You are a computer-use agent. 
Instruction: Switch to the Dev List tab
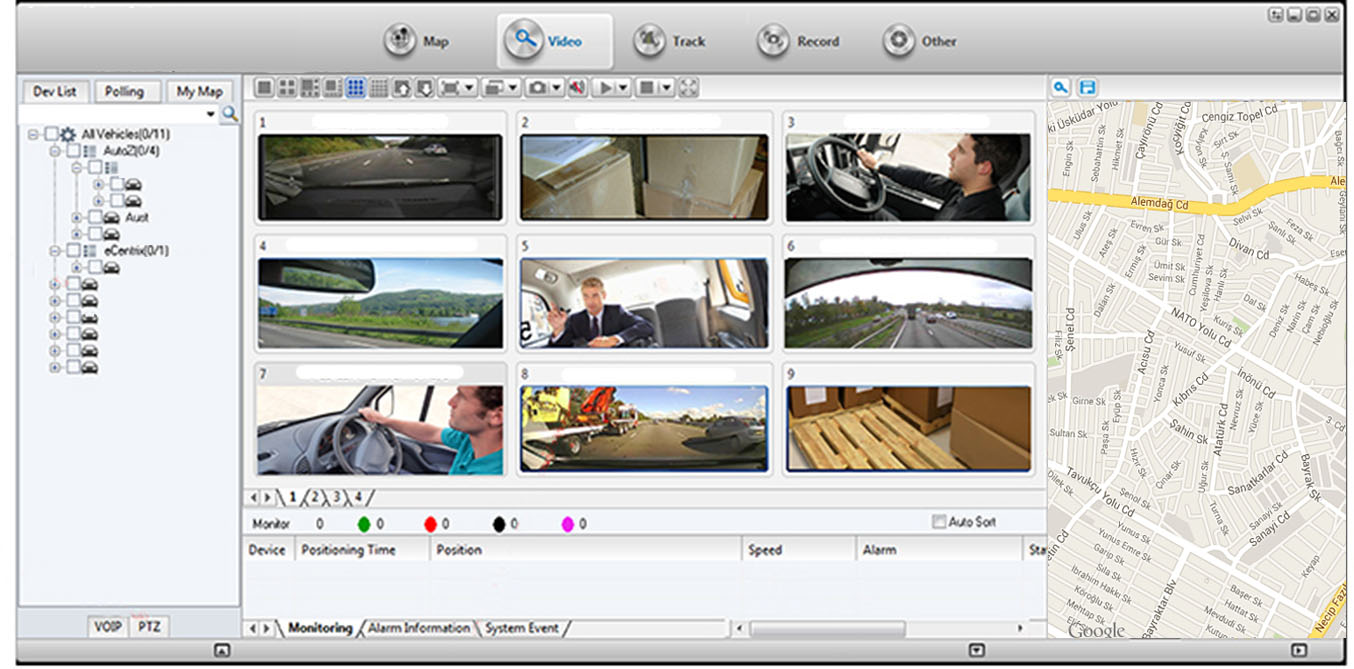pos(55,91)
